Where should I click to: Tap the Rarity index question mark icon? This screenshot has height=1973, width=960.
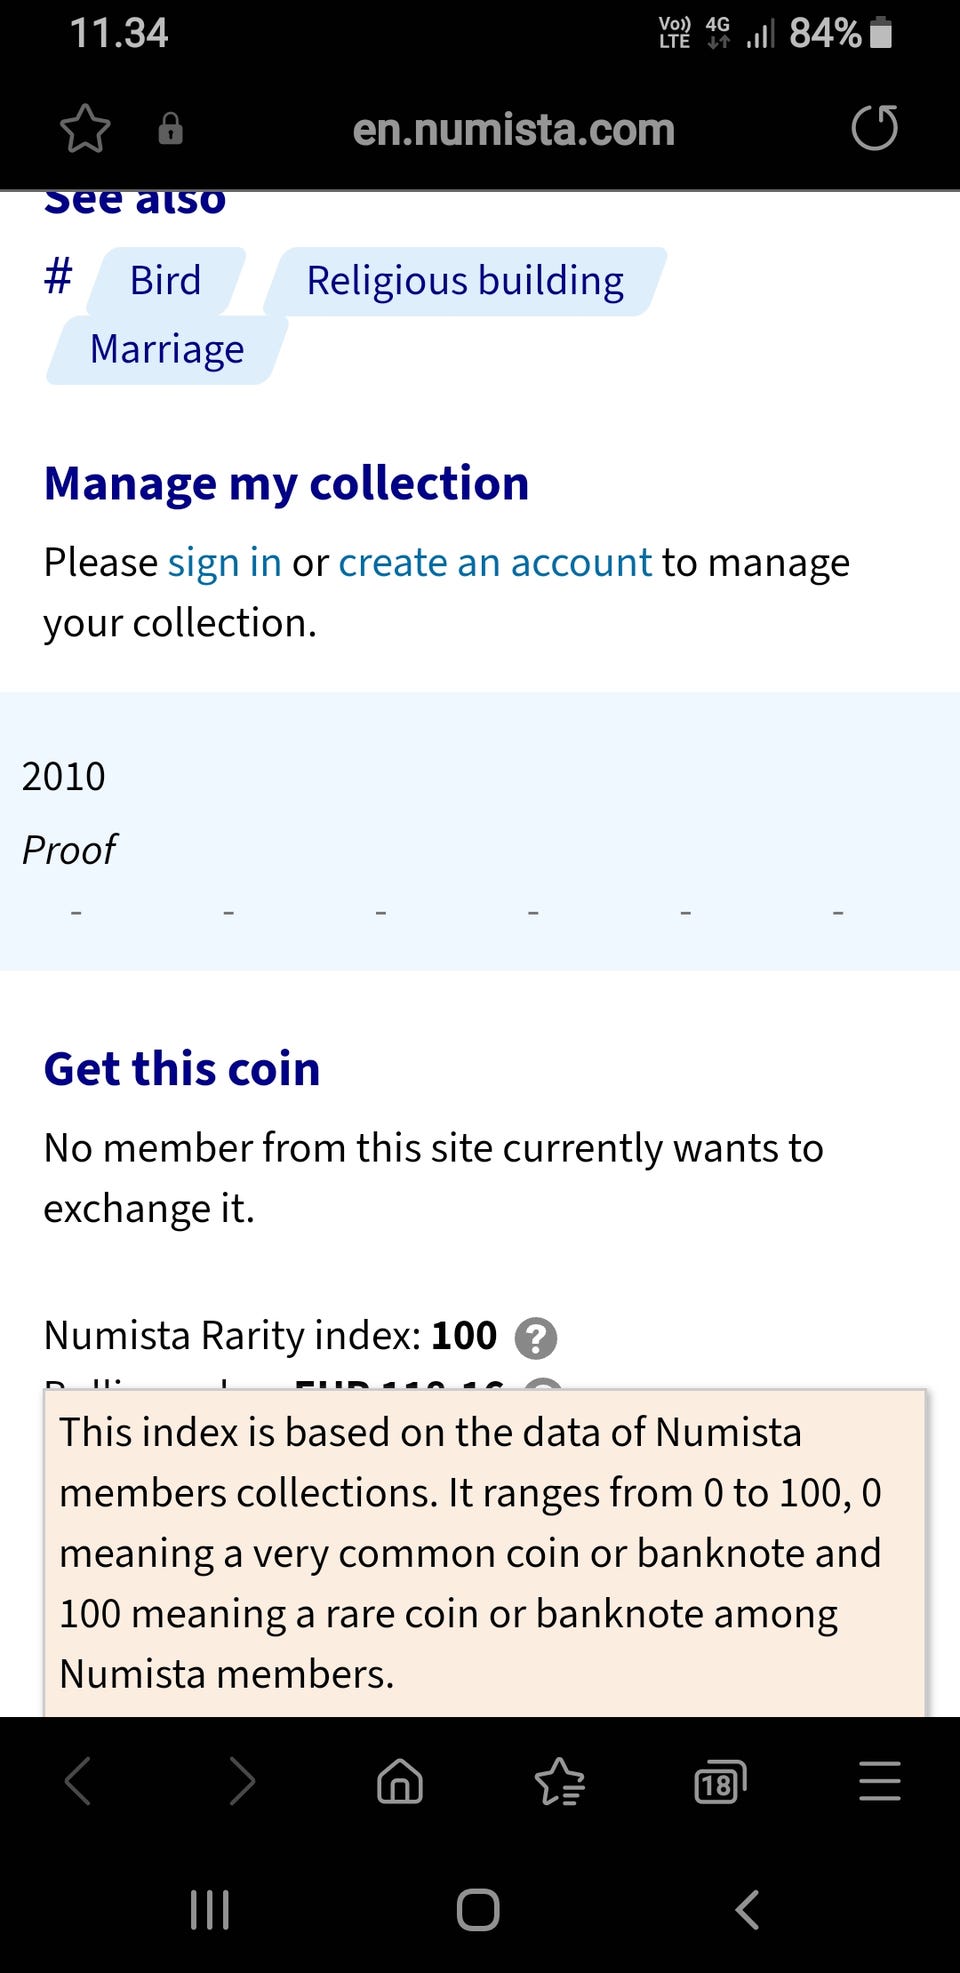point(536,1338)
